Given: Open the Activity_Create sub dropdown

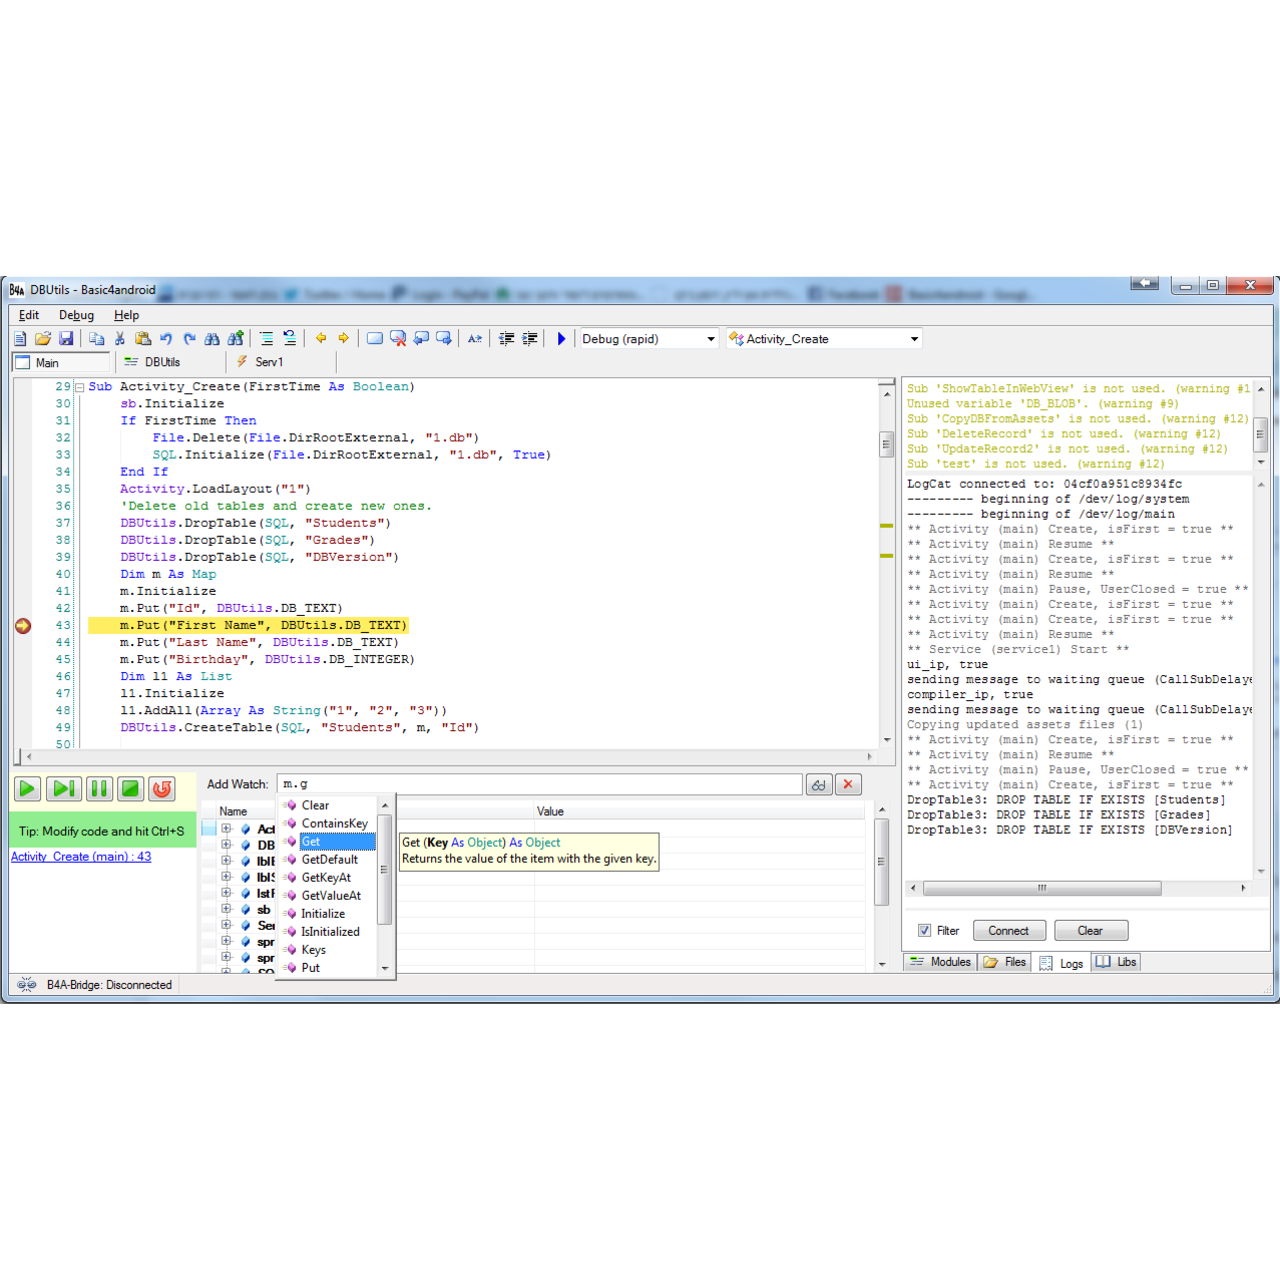Looking at the screenshot, I should (x=914, y=339).
